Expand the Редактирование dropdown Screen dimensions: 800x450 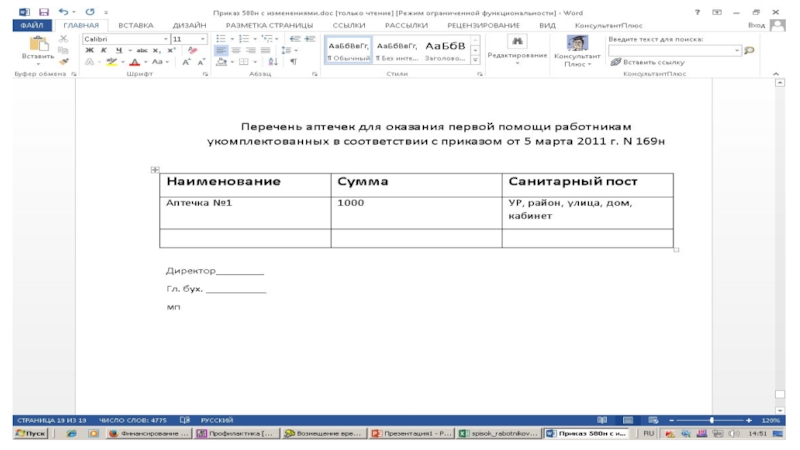tap(517, 55)
